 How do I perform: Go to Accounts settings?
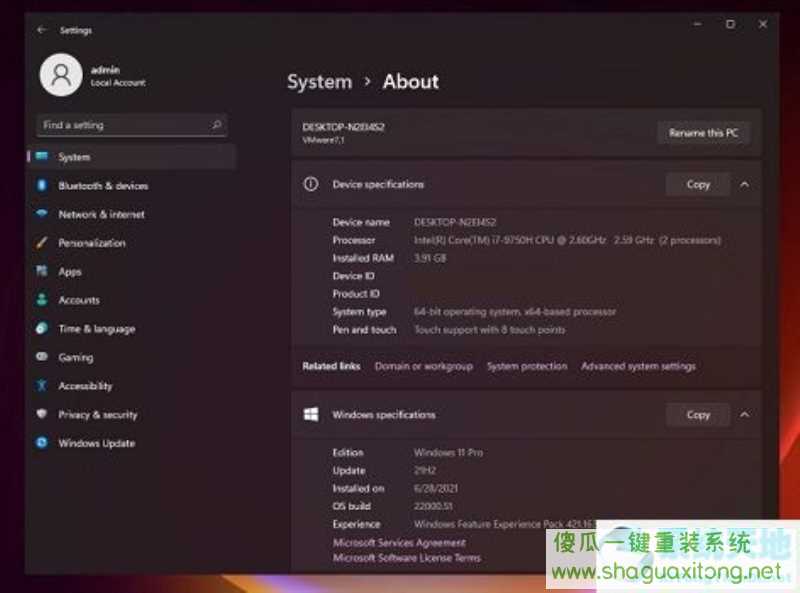[132, 300]
